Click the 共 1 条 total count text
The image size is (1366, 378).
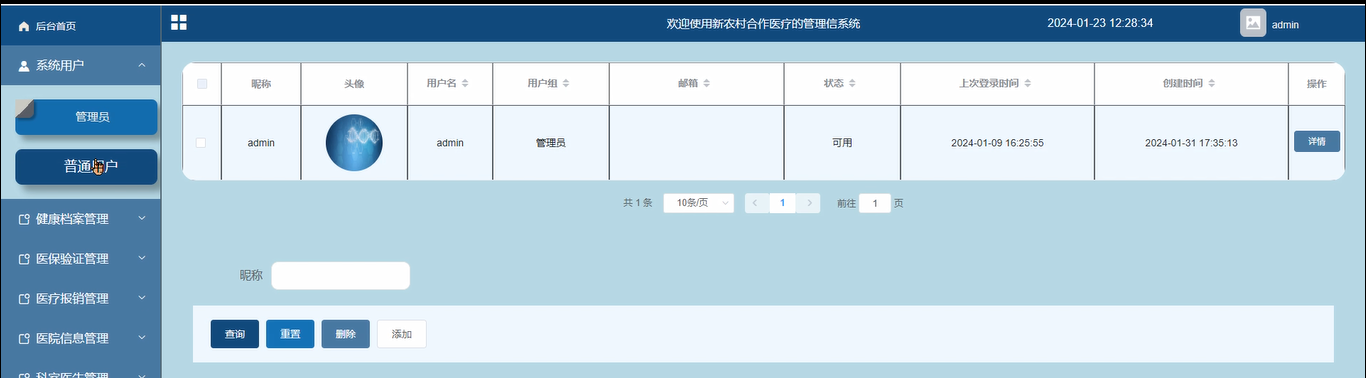pyautogui.click(x=637, y=203)
